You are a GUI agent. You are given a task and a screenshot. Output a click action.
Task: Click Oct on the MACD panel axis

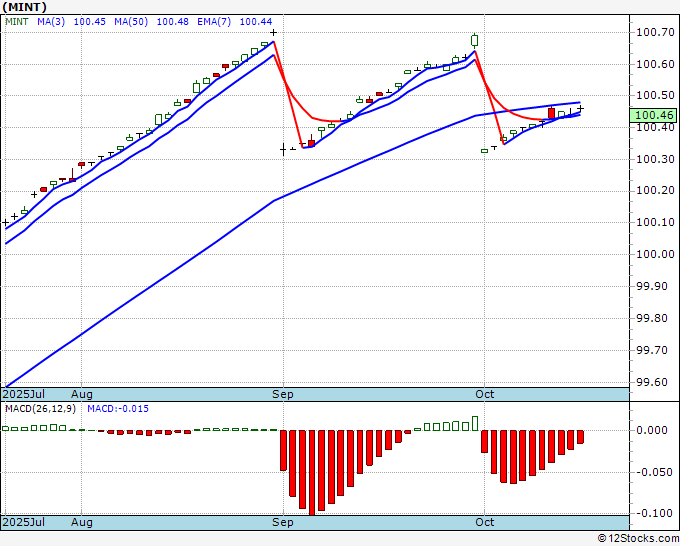click(x=484, y=522)
